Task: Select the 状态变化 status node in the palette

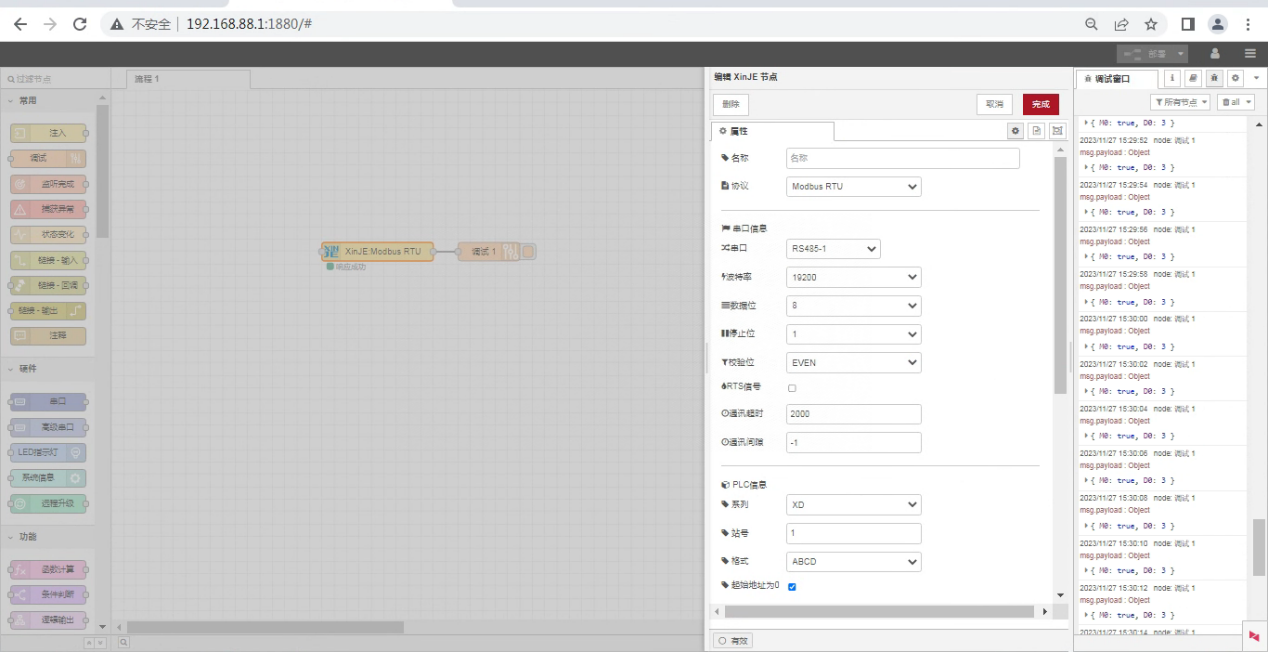Action: point(48,235)
